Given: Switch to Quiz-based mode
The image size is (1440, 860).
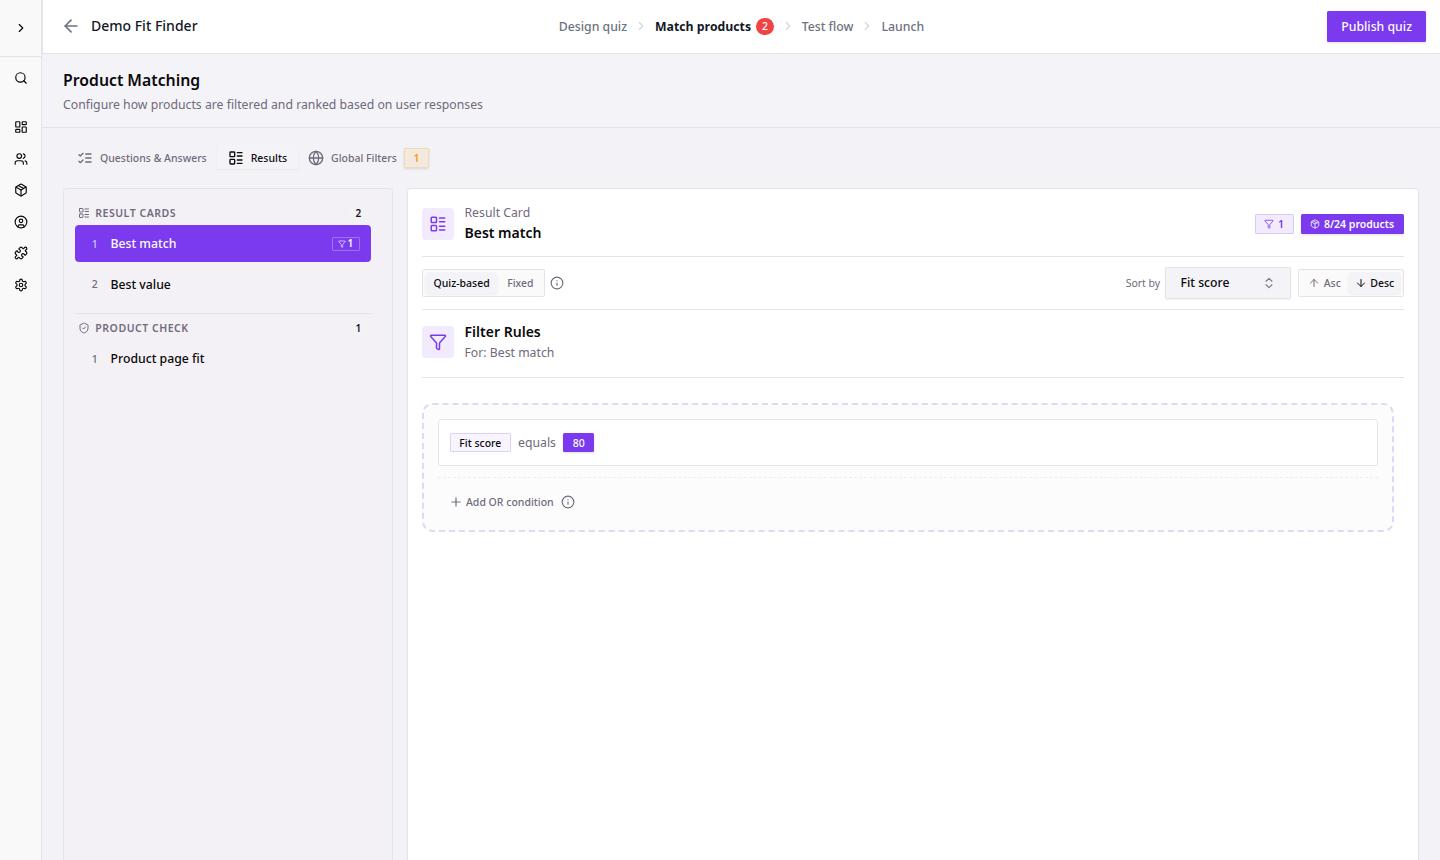Looking at the screenshot, I should (x=461, y=283).
